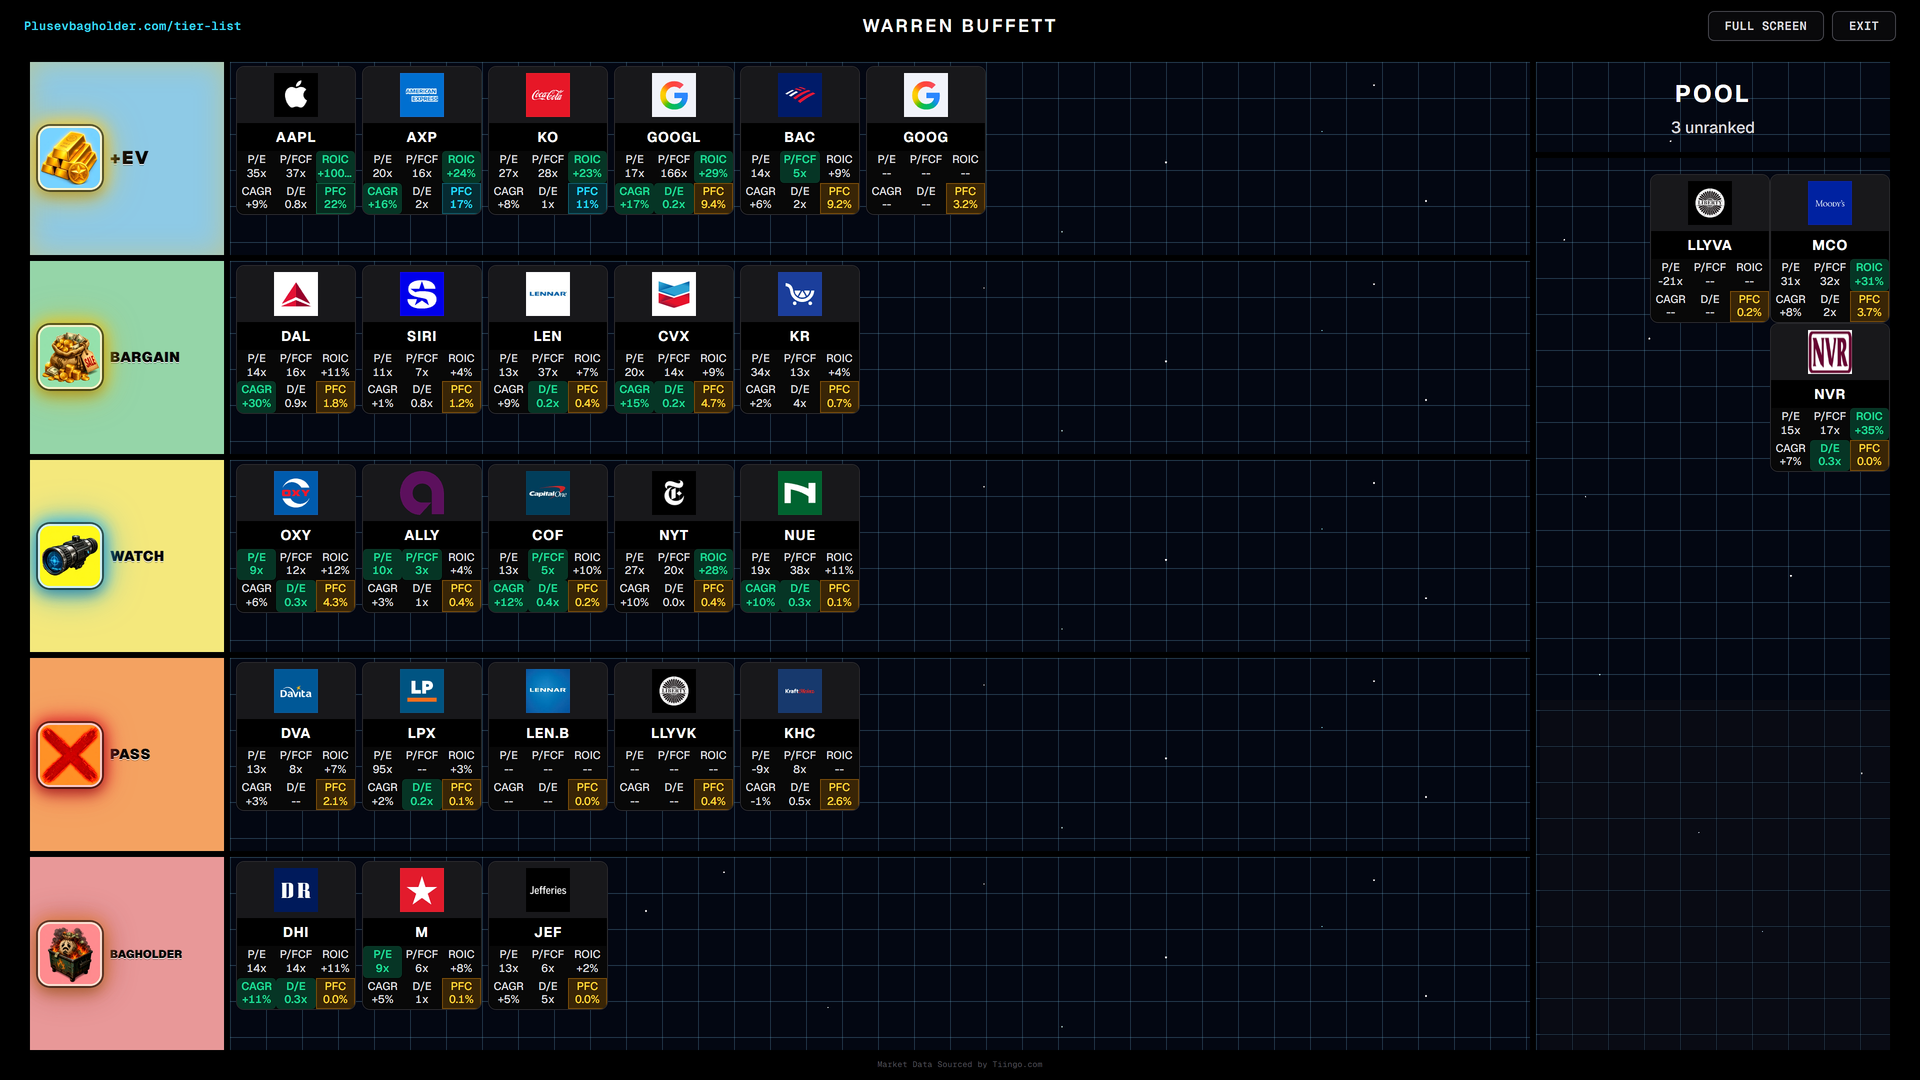Click the D/E 0.2x cell on LPX
Screen dimensions: 1920x1080
click(422, 794)
